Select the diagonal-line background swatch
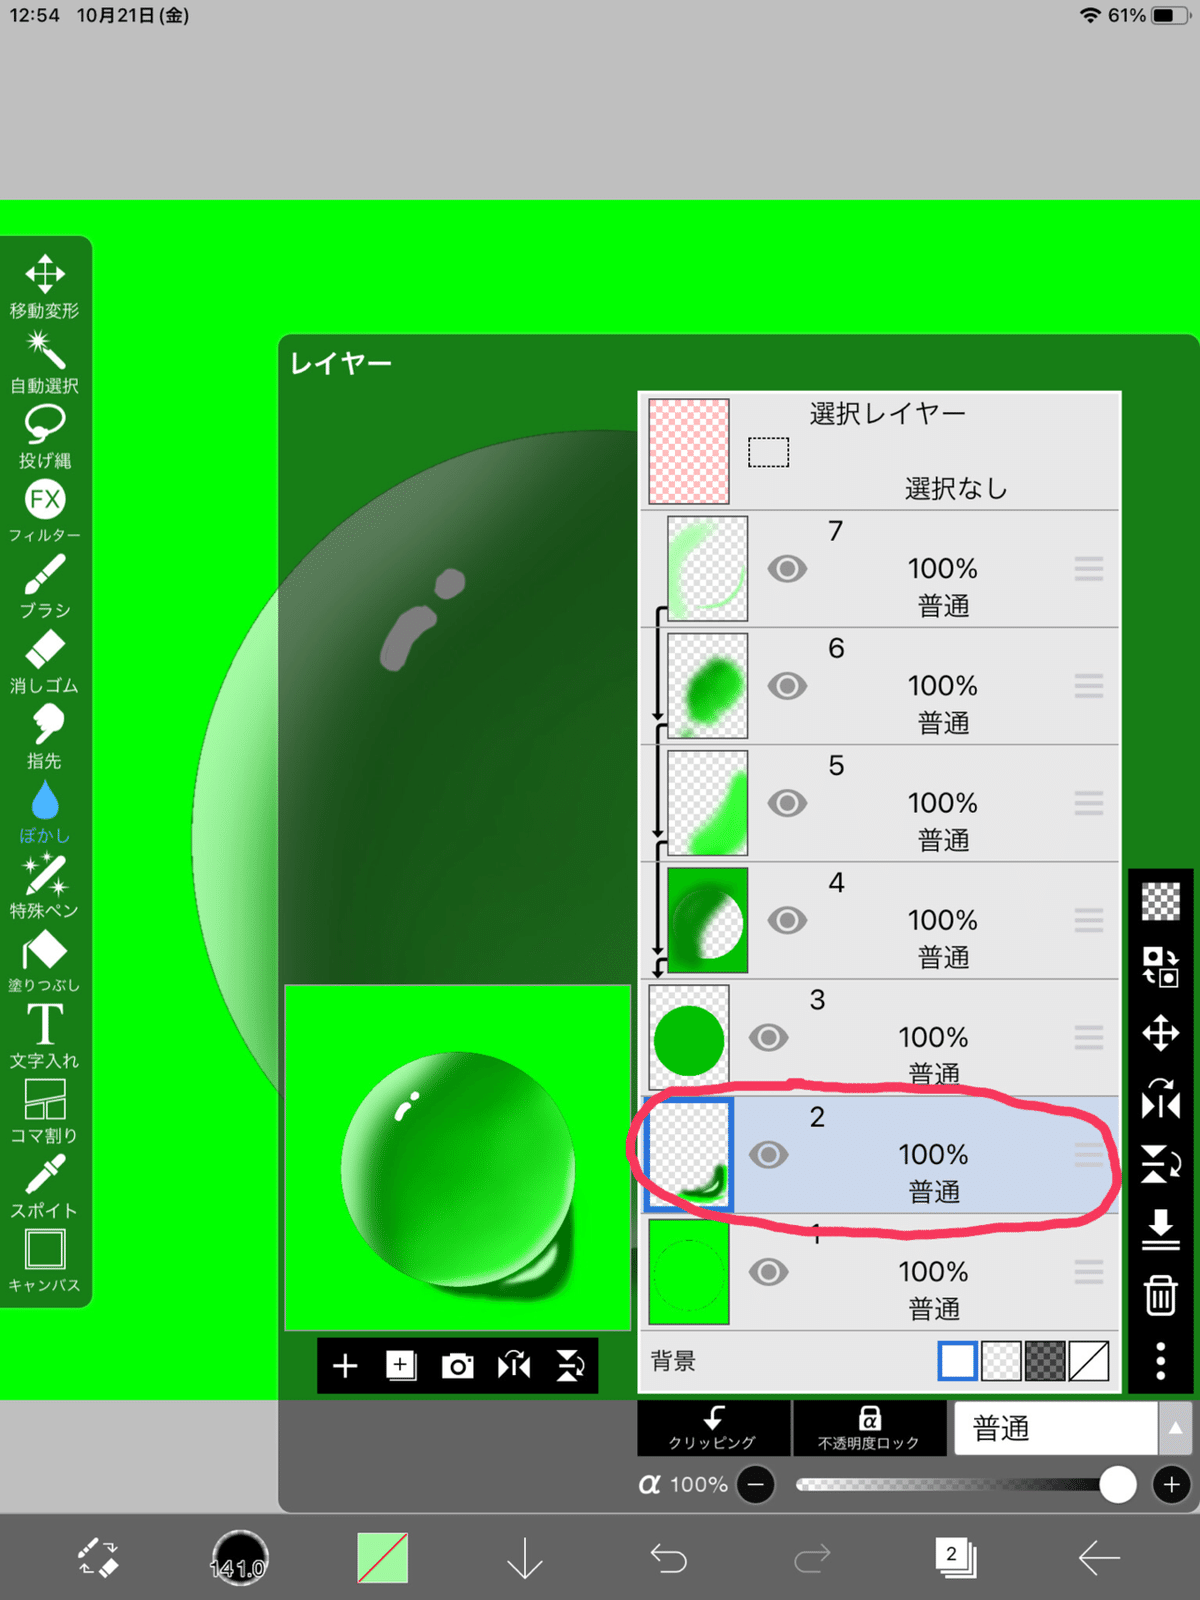The height and width of the screenshot is (1600, 1200). pyautogui.click(x=1089, y=1361)
